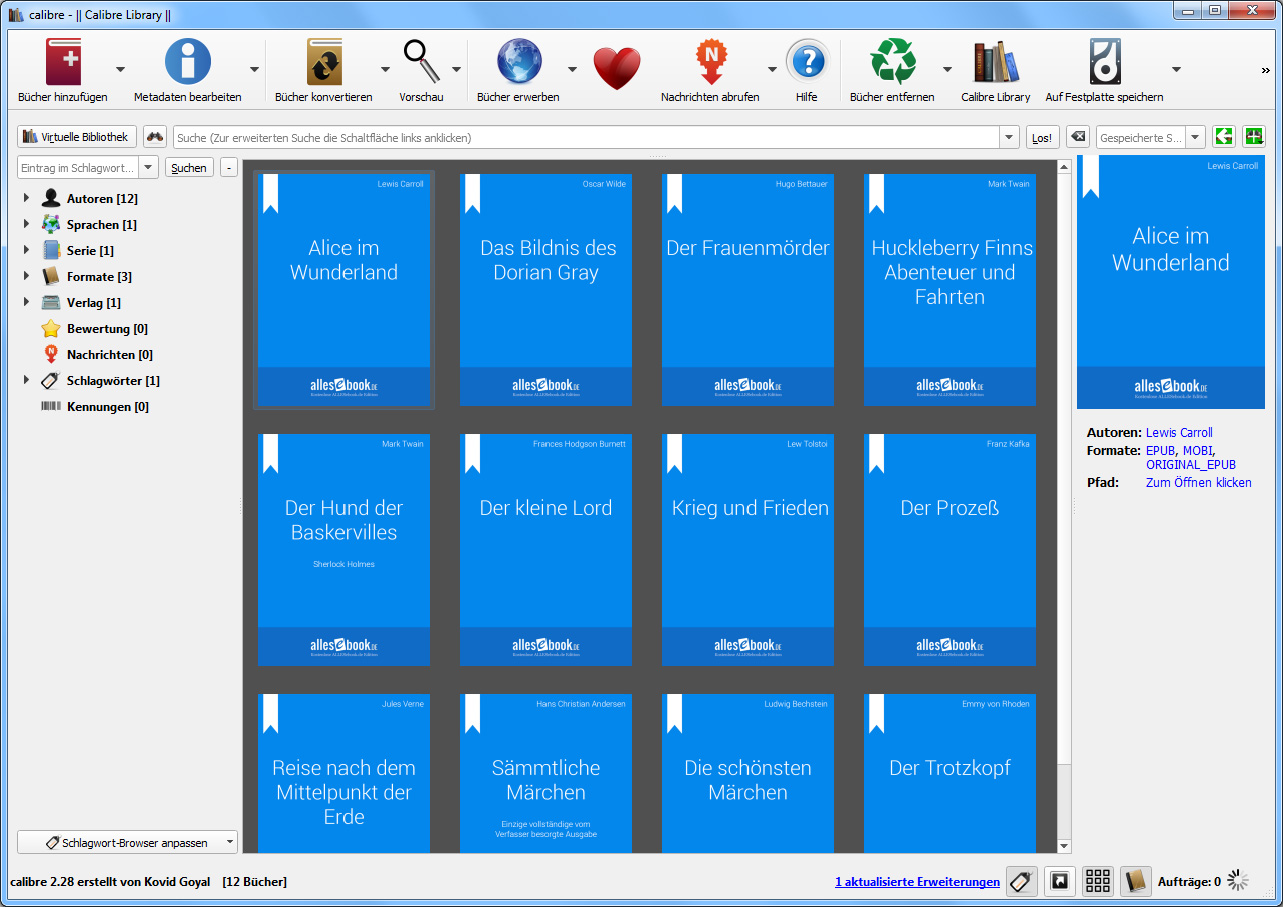Click the Los! search button
Screen dimensions: 1283x907
tap(1042, 138)
